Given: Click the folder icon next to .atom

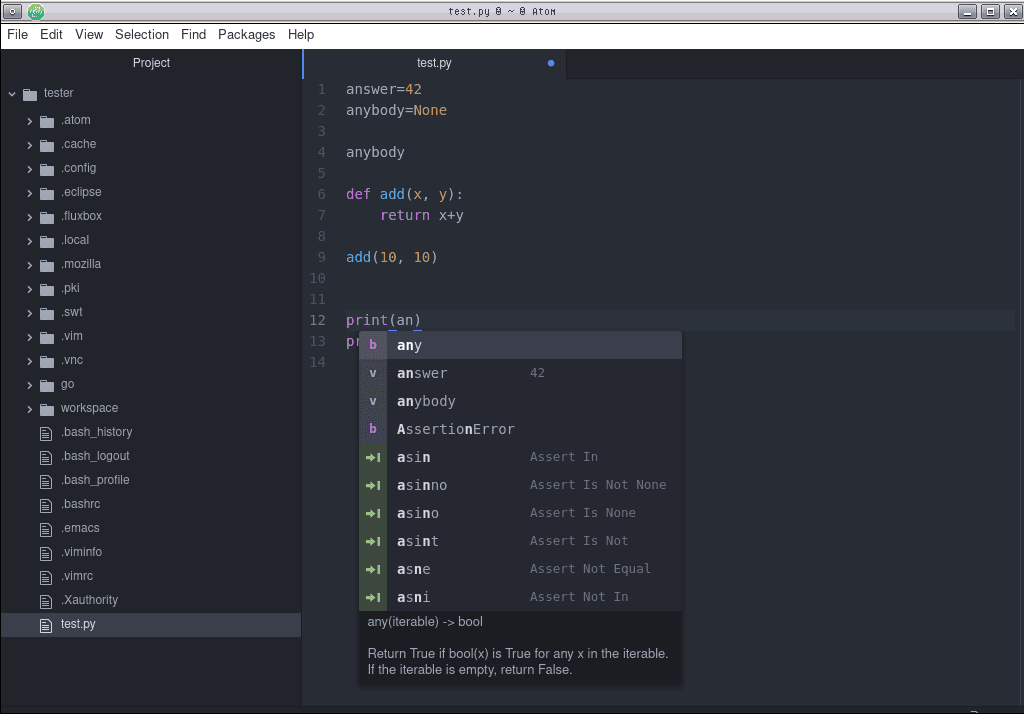Looking at the screenshot, I should 47,121.
